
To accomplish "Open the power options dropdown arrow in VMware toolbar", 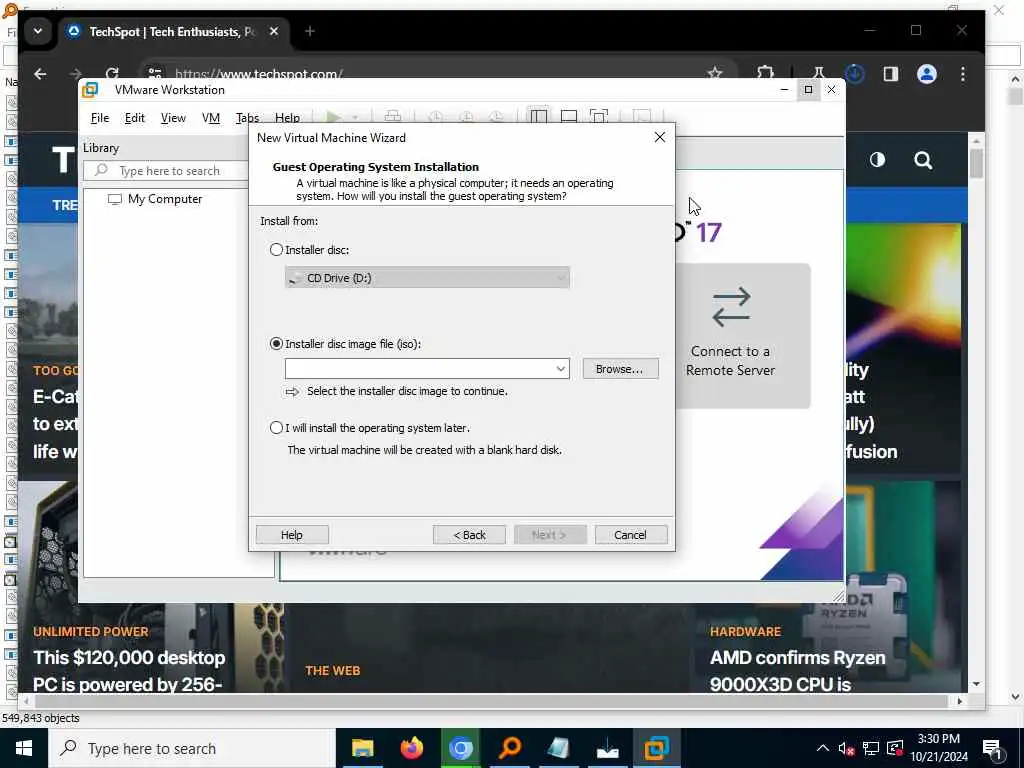I will tap(355, 118).
